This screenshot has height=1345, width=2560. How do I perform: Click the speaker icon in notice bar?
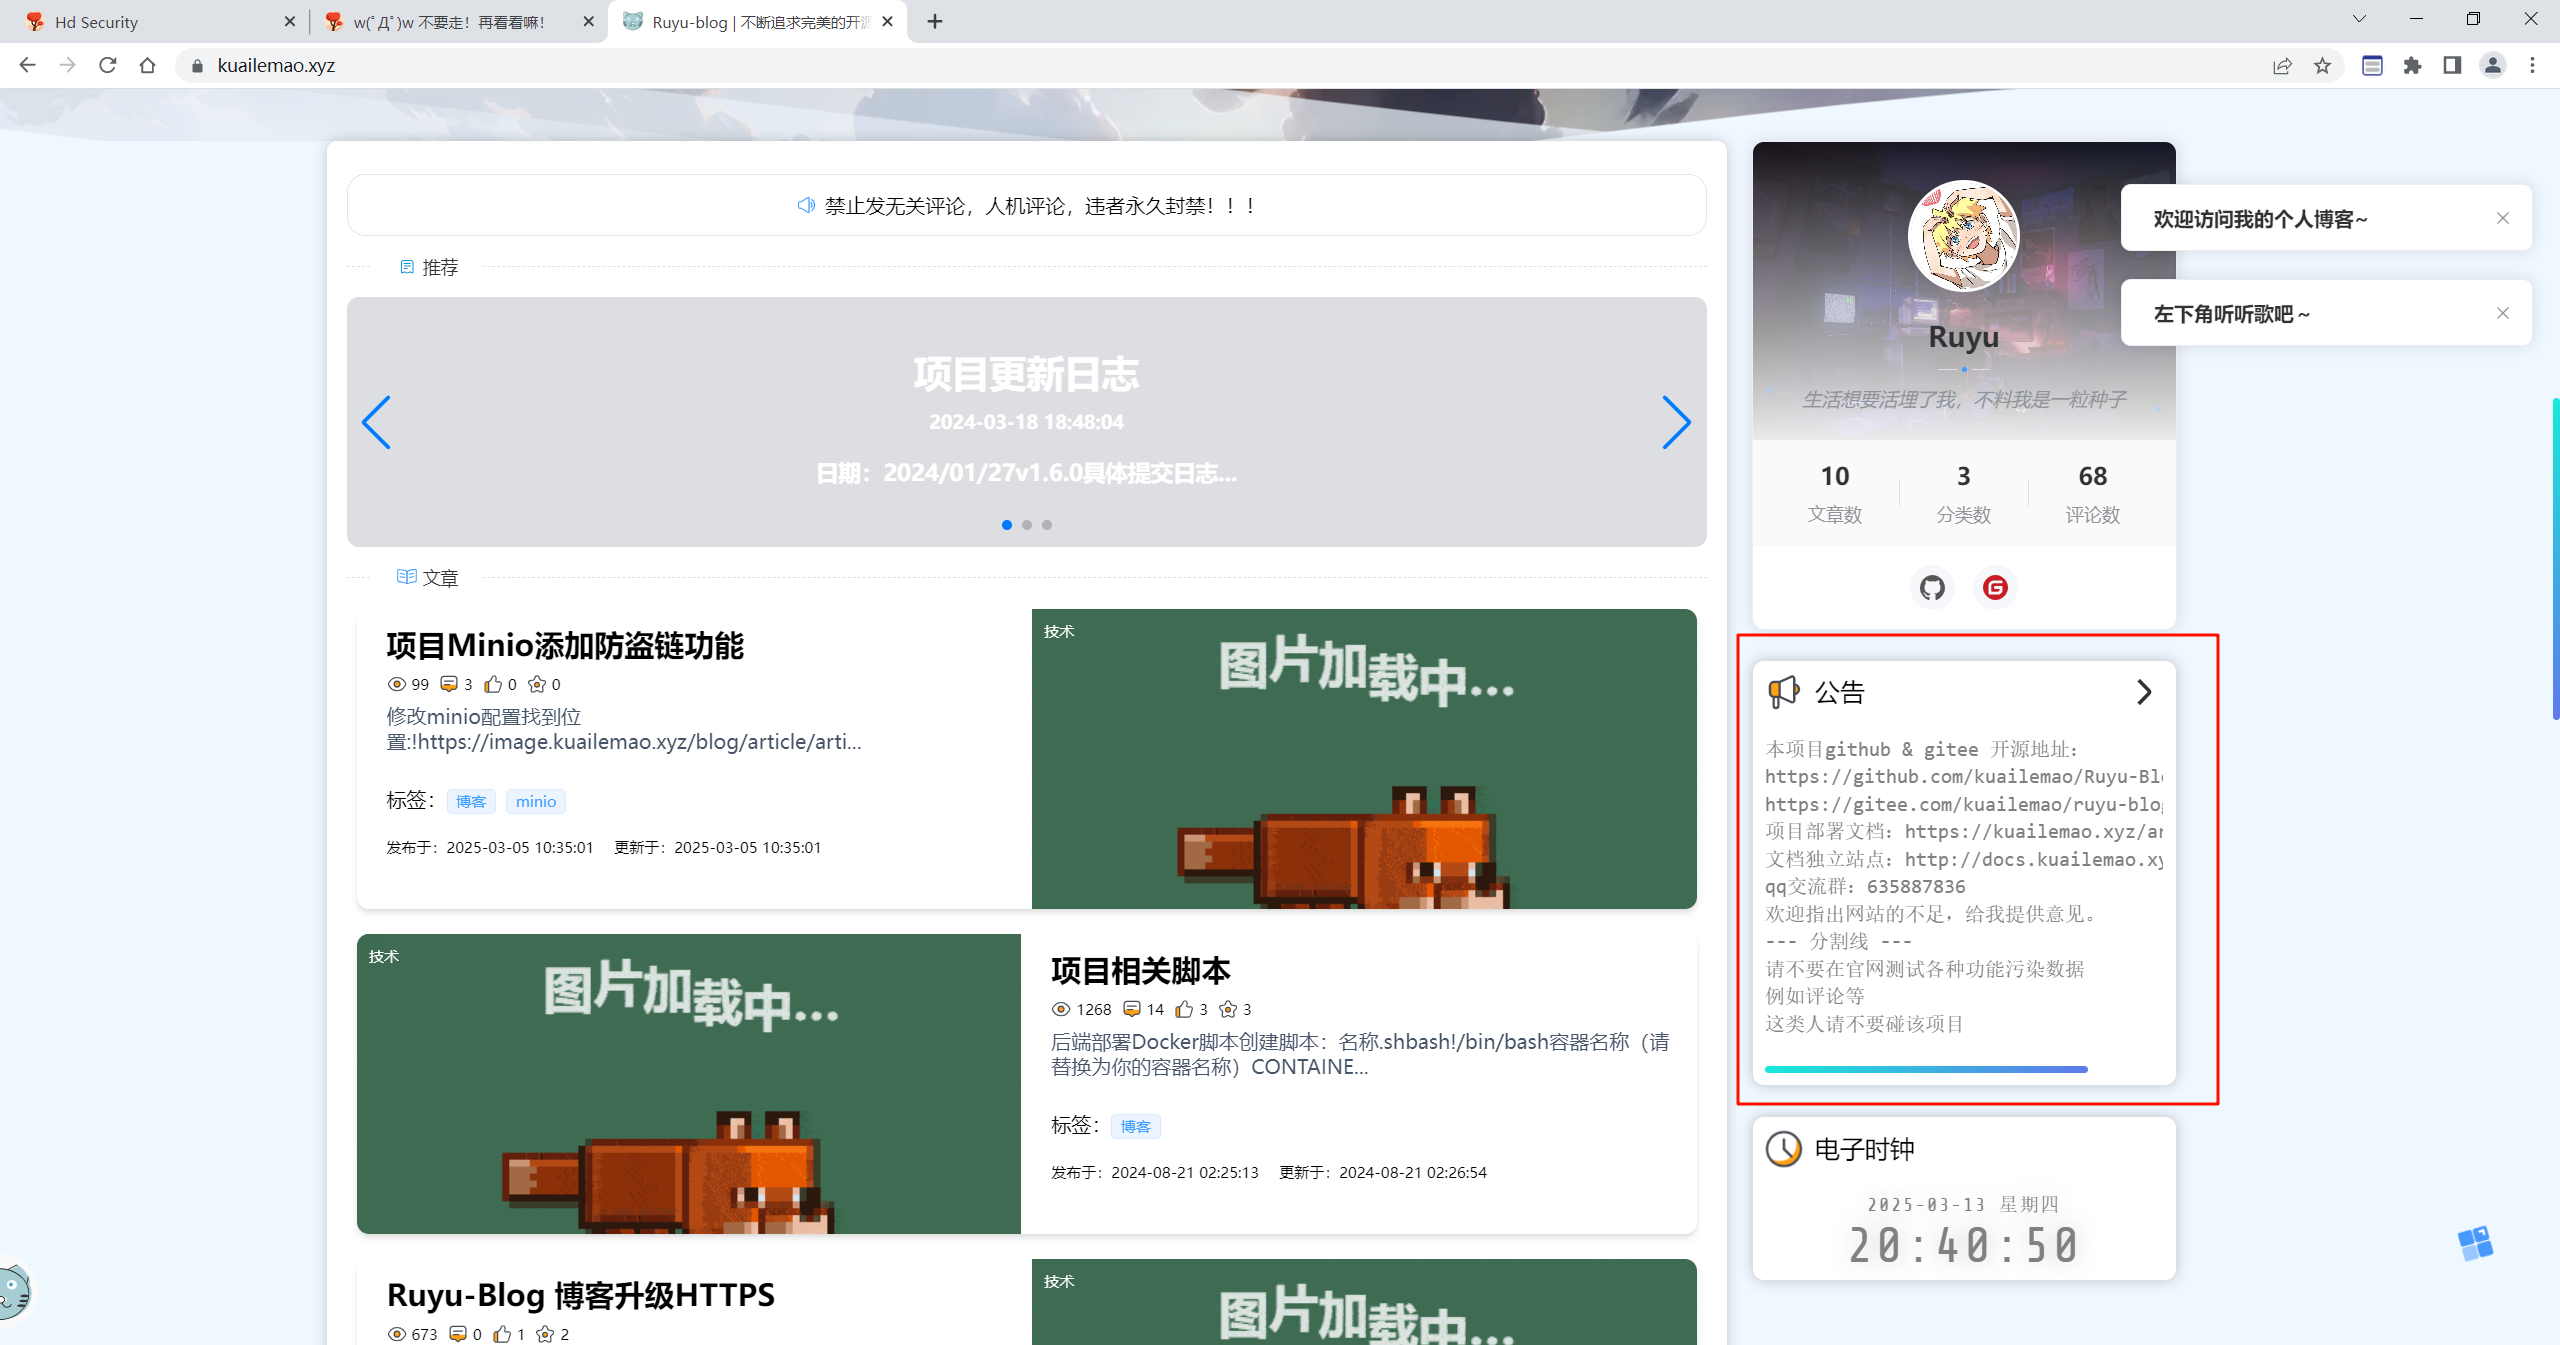click(806, 205)
